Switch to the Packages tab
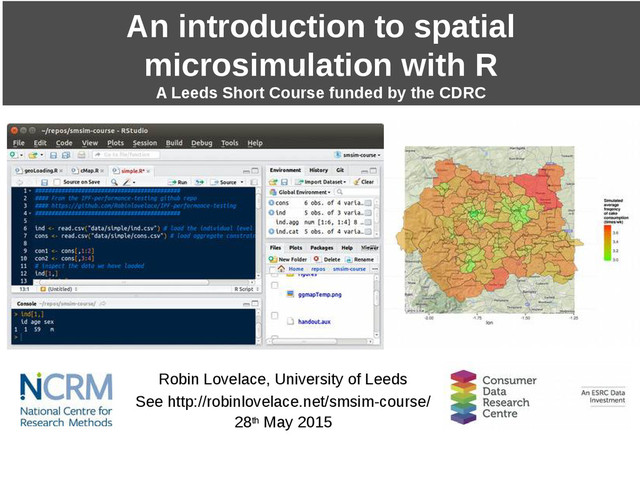This screenshot has width=640, height=480. pyautogui.click(x=322, y=248)
